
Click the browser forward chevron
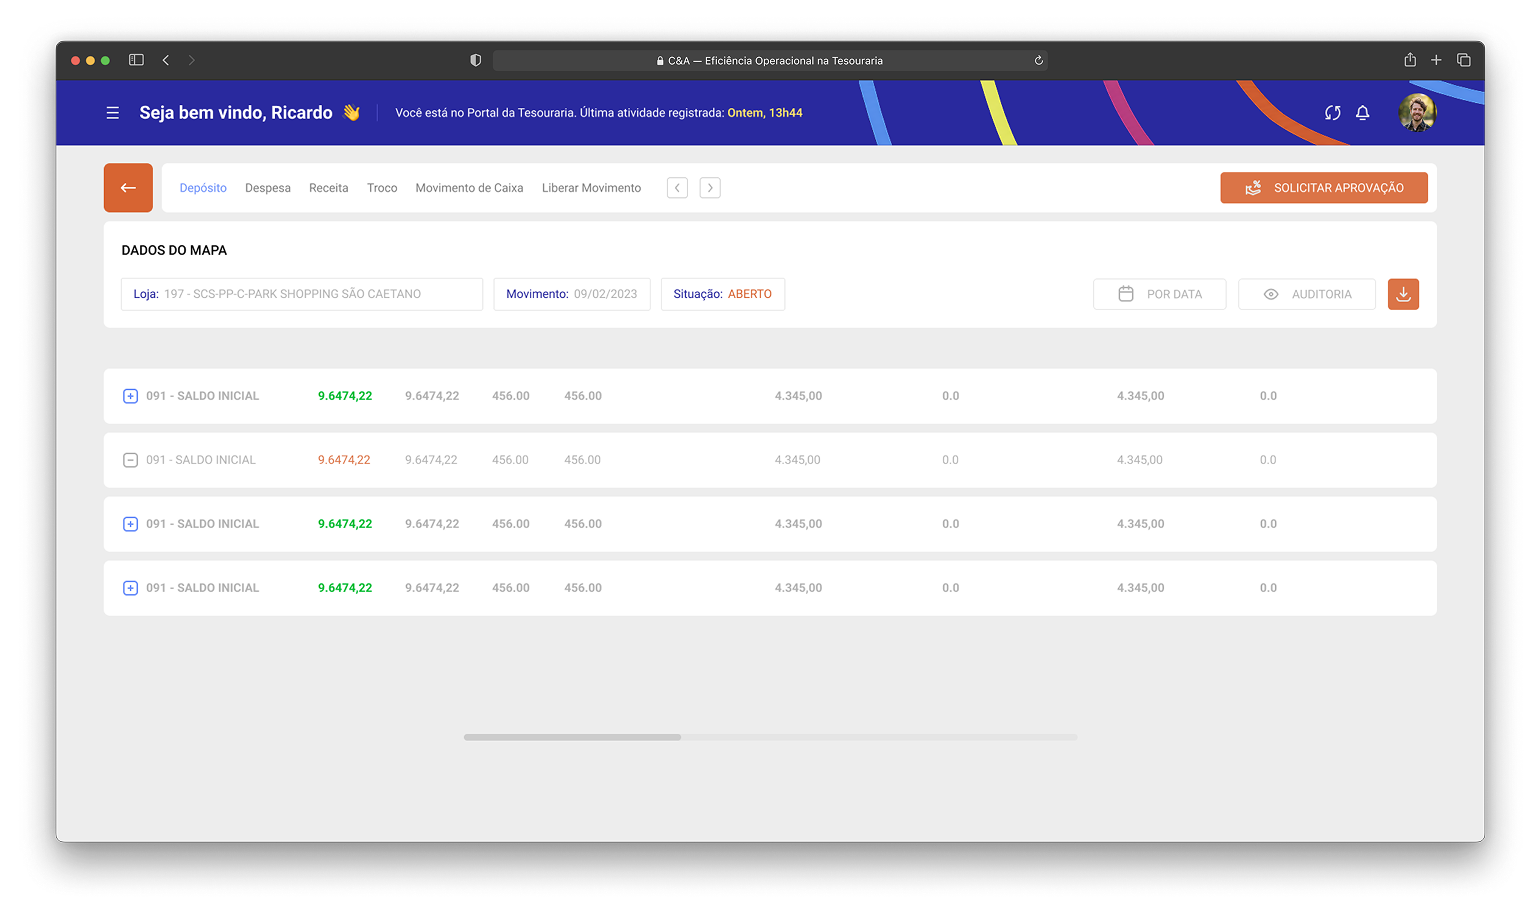[x=191, y=60]
